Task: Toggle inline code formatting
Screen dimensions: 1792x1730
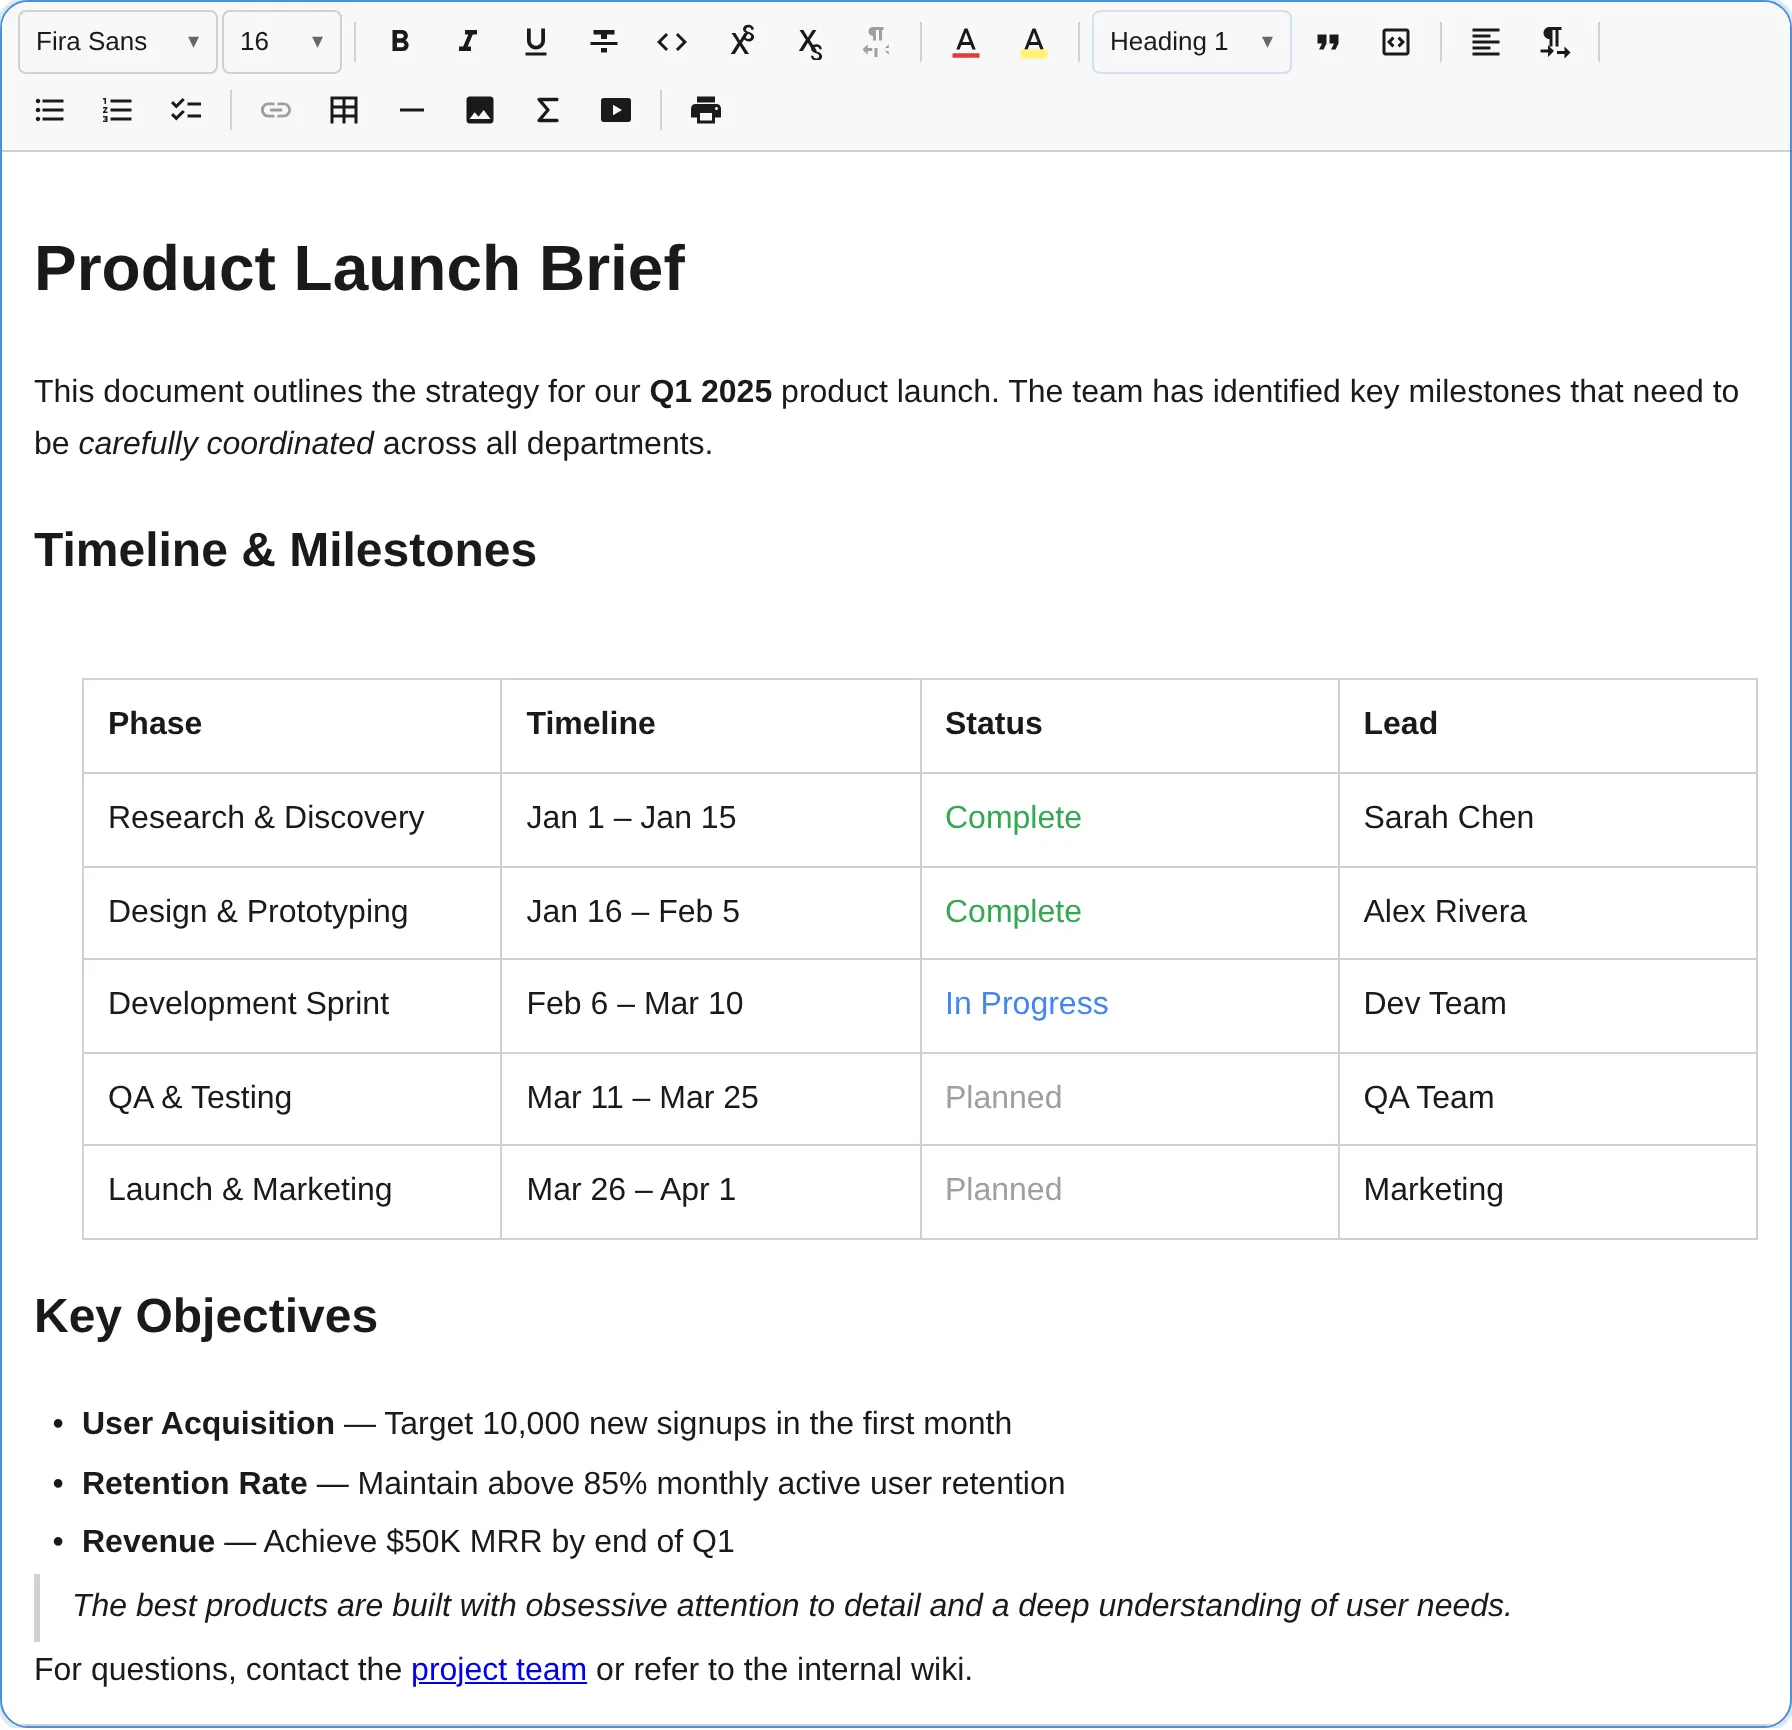Action: coord(672,42)
